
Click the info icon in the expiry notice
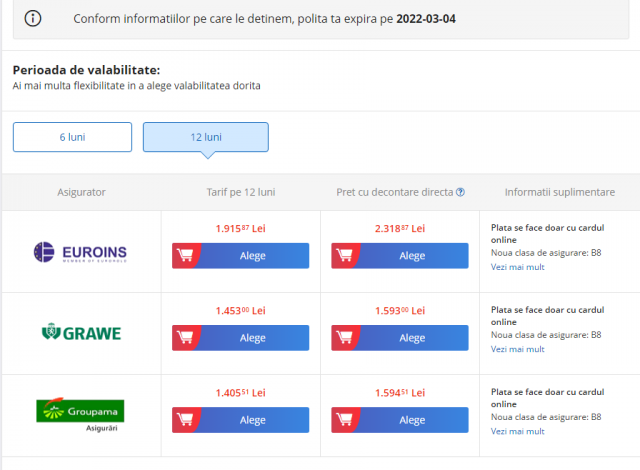33,19
